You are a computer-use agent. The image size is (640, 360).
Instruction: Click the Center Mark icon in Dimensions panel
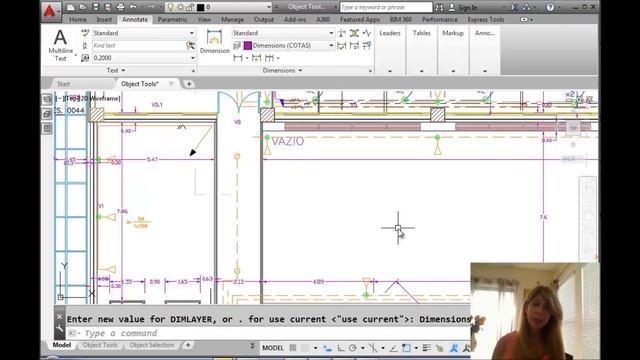[342, 33]
